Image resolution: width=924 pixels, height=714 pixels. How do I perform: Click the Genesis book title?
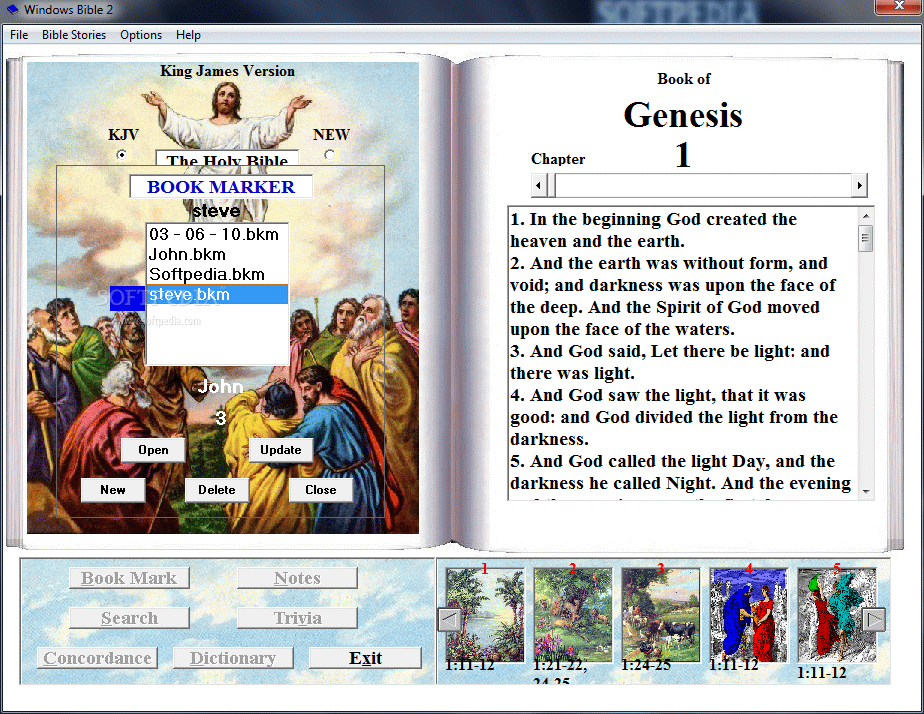[683, 114]
